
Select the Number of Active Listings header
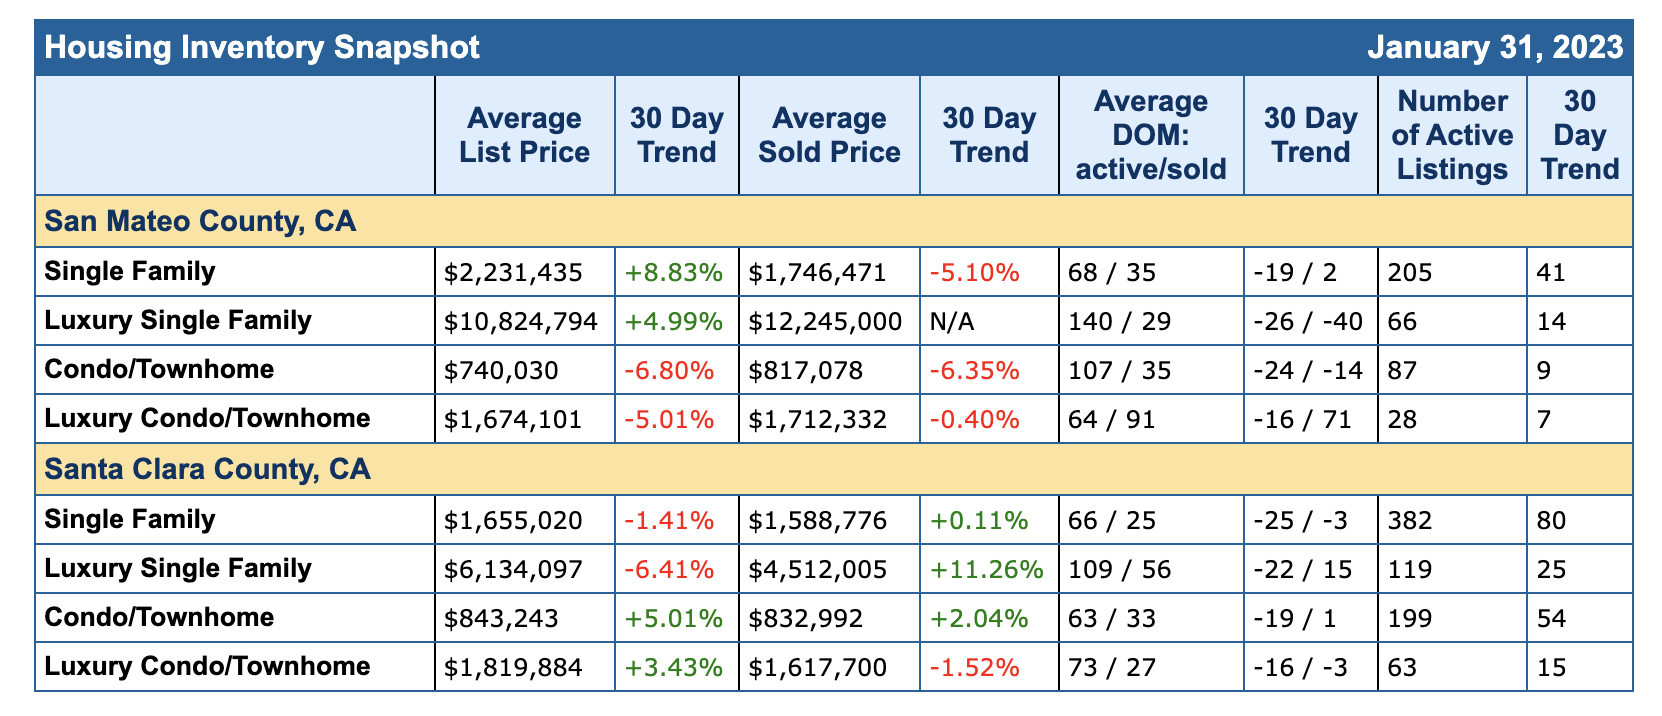(1452, 135)
